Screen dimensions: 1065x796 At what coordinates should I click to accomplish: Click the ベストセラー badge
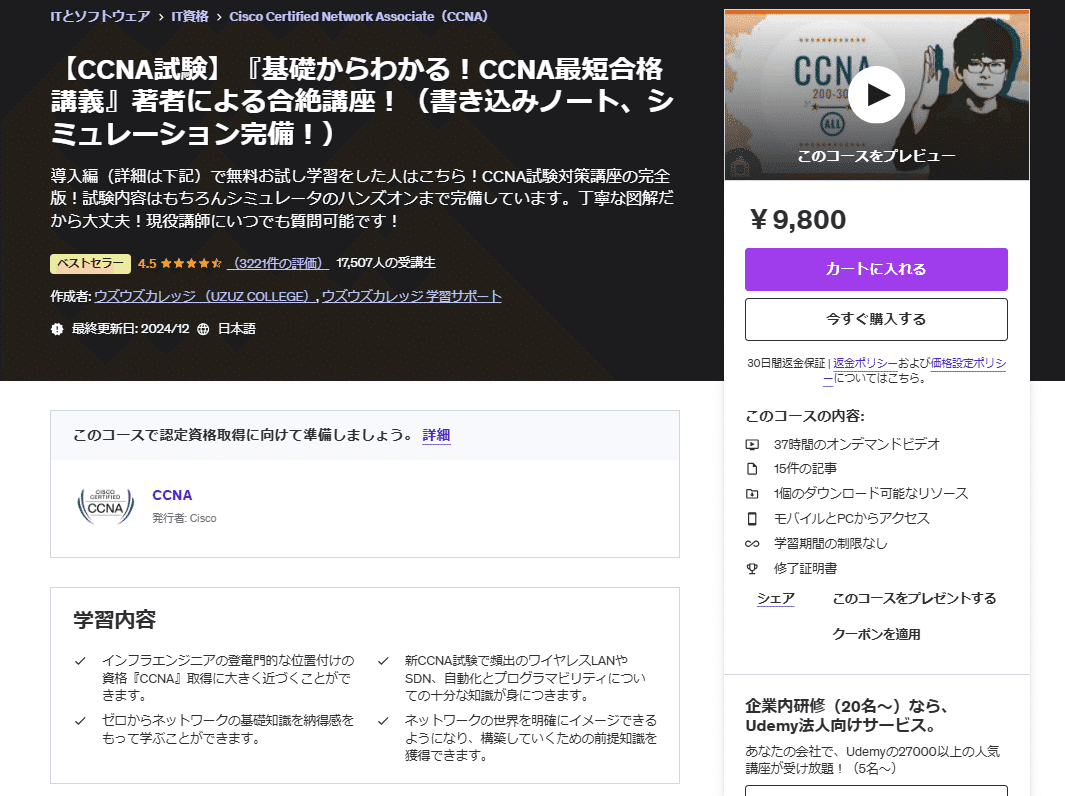click(90, 264)
